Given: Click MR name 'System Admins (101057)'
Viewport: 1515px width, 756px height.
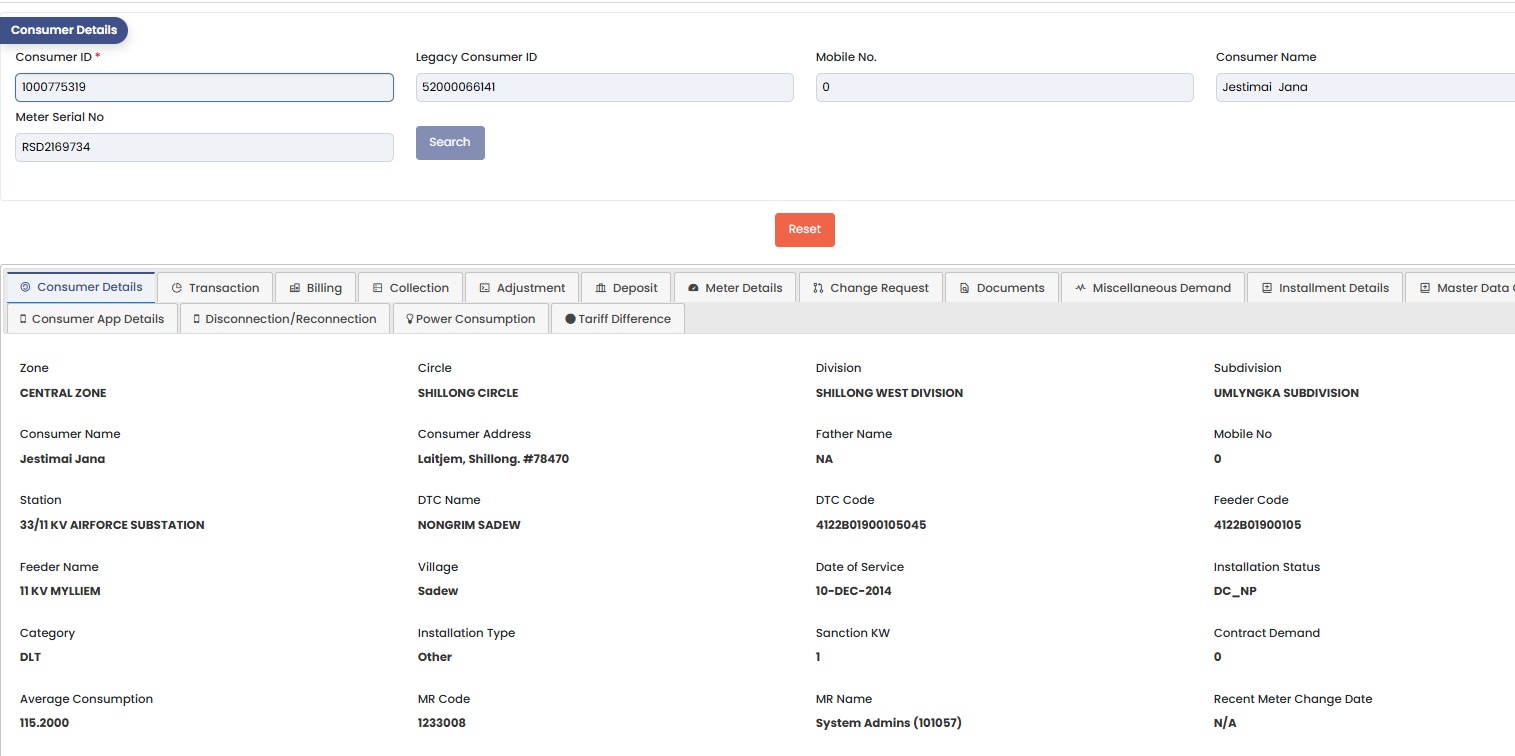Looking at the screenshot, I should [889, 723].
